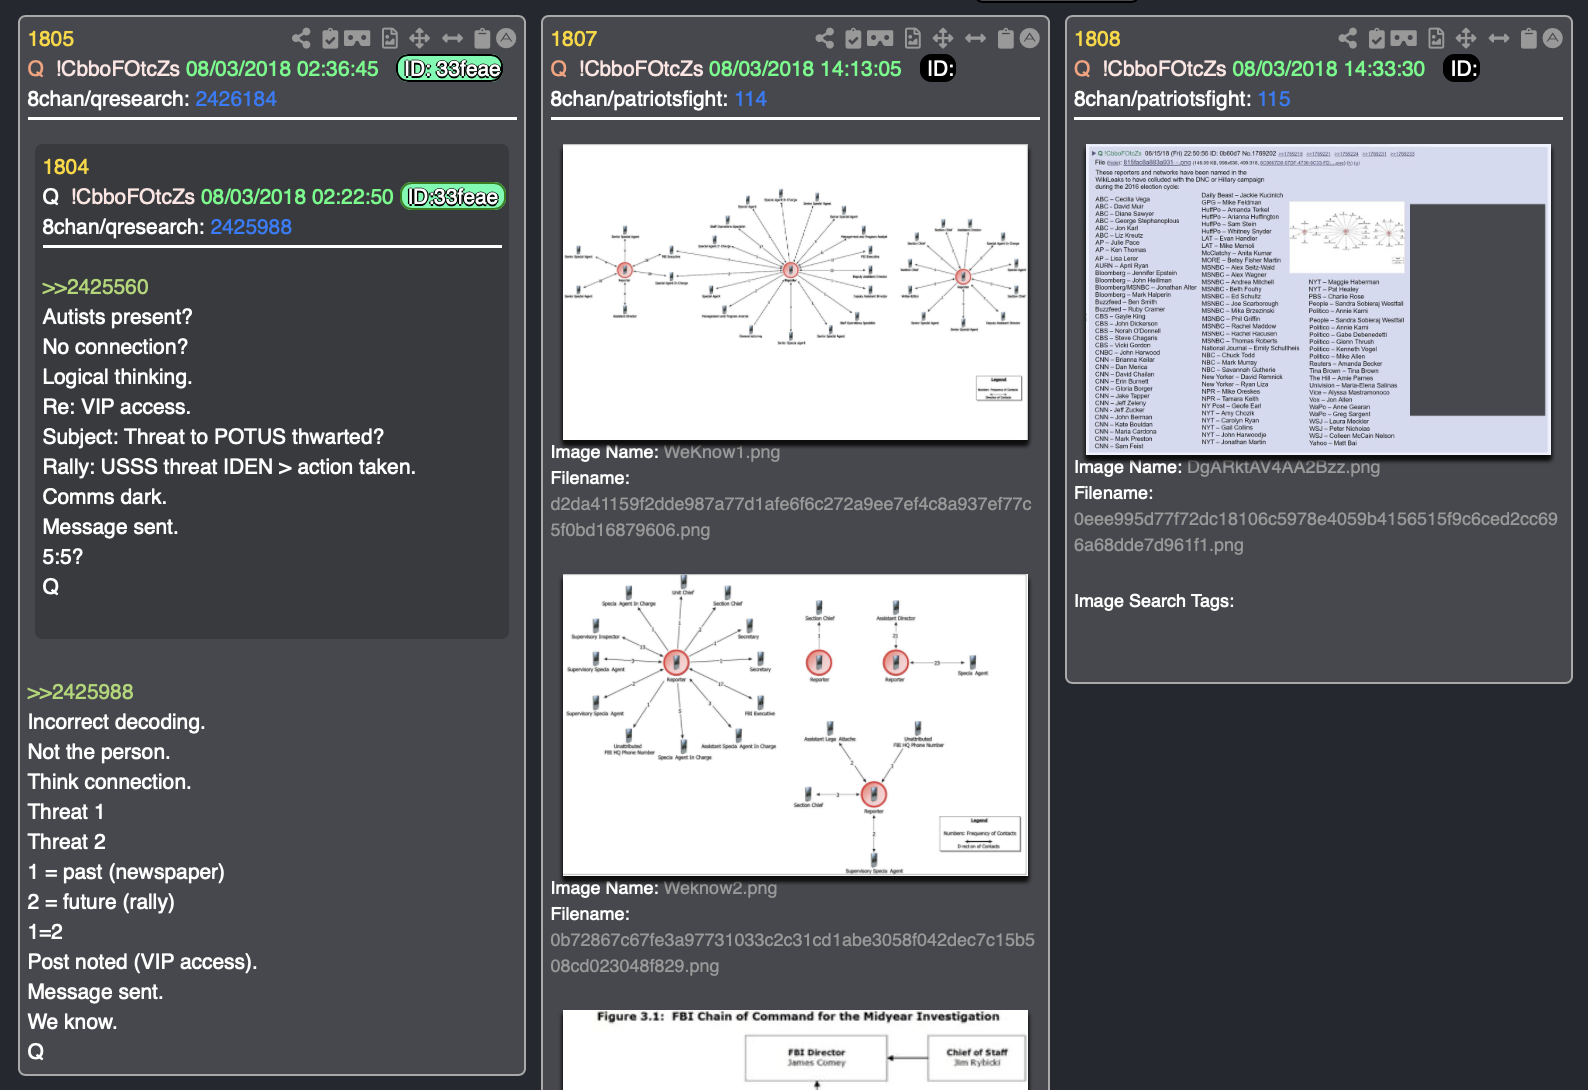This screenshot has height=1090, width=1588.
Task: Click image file icon on post 1807
Action: [x=913, y=38]
